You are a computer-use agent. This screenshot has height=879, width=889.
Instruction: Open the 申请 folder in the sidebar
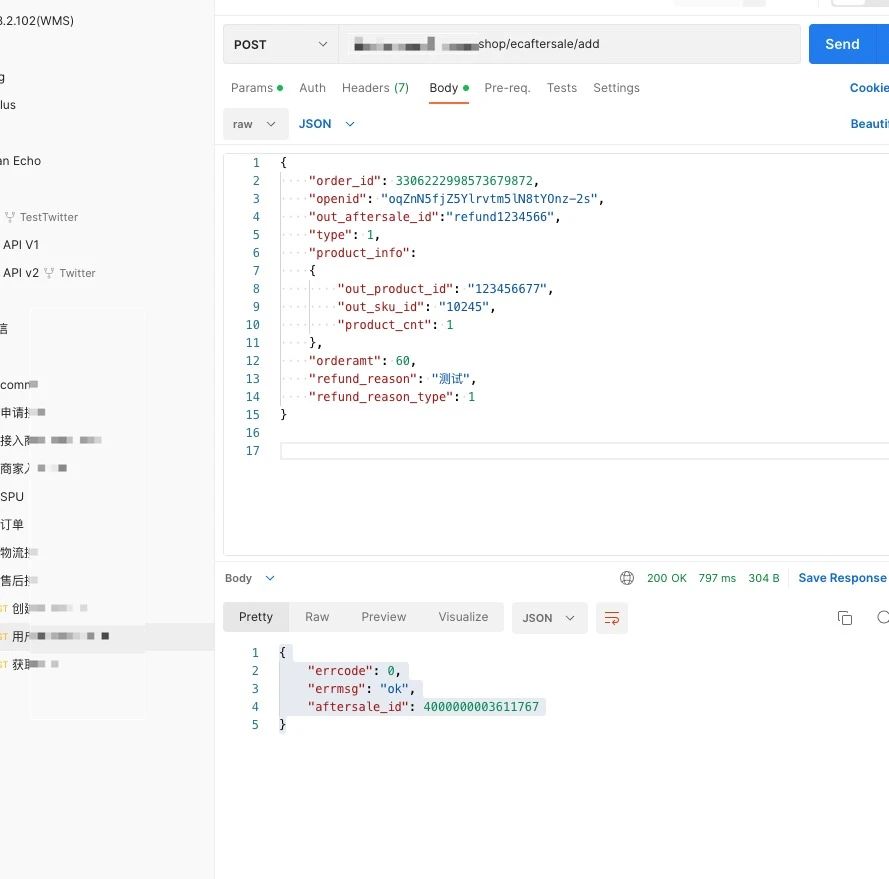(x=23, y=412)
